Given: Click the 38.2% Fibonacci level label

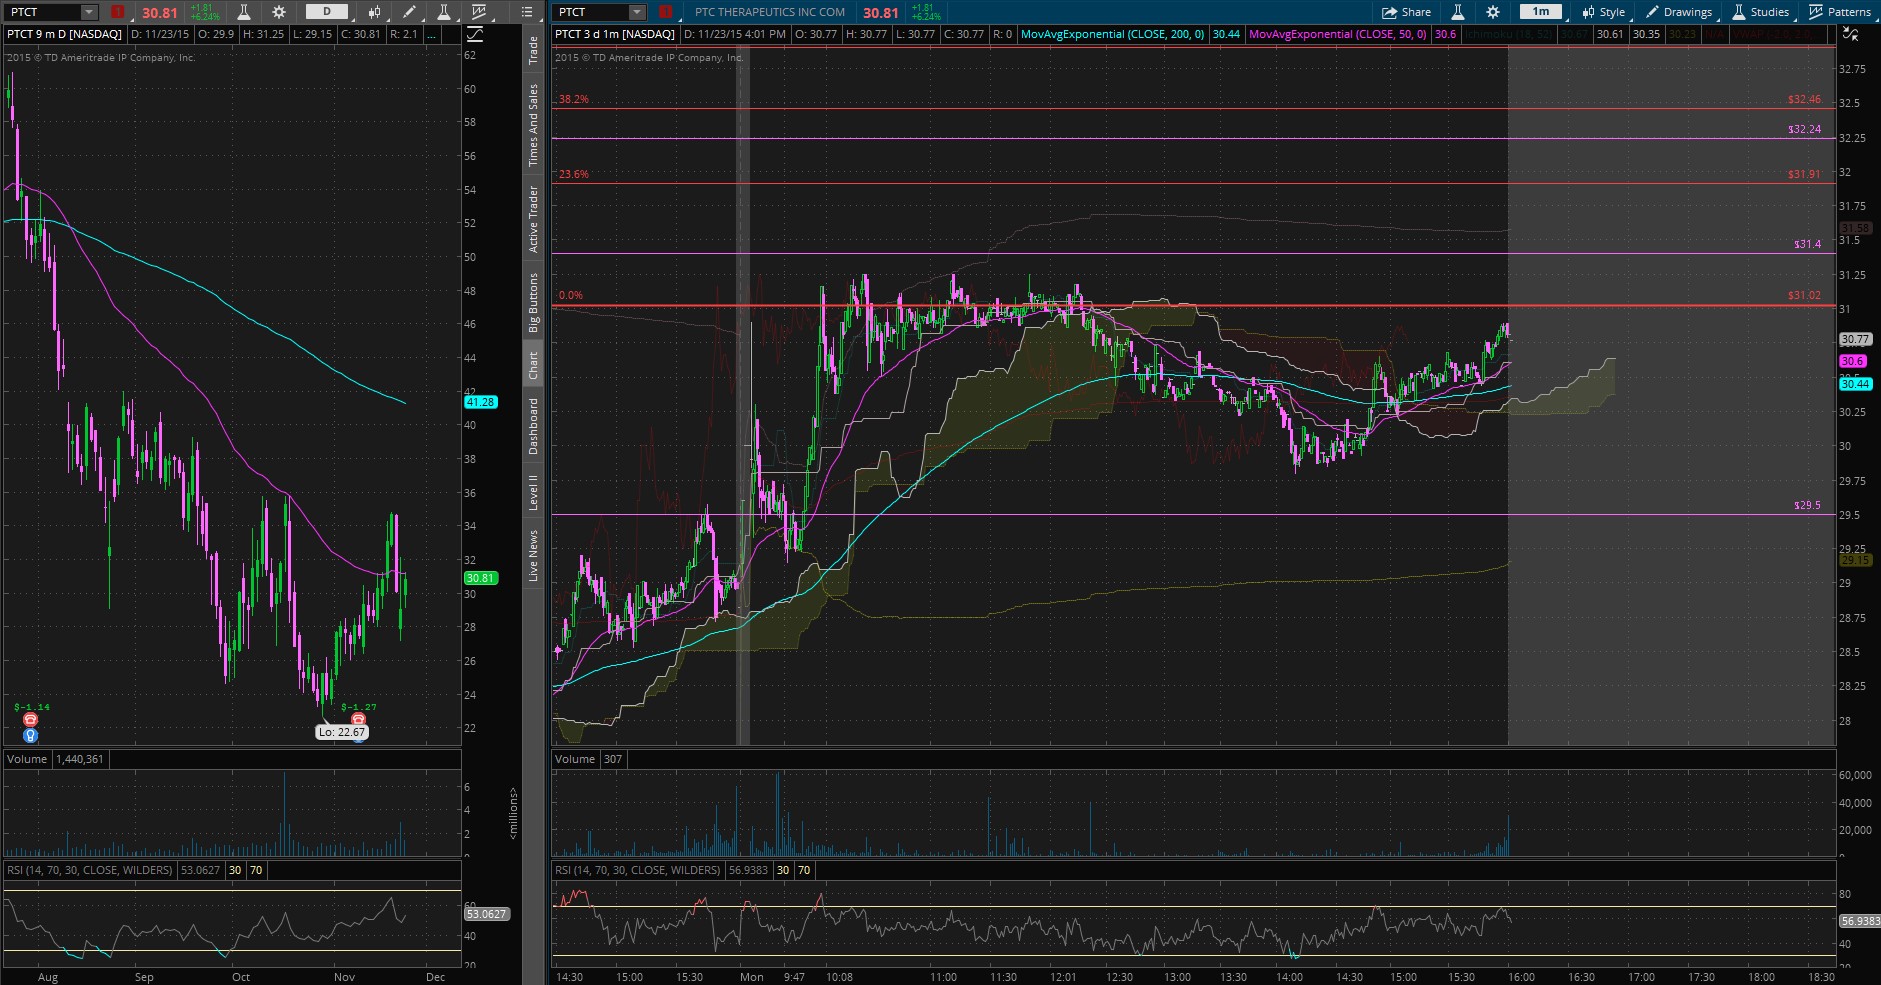Looking at the screenshot, I should tap(574, 99).
